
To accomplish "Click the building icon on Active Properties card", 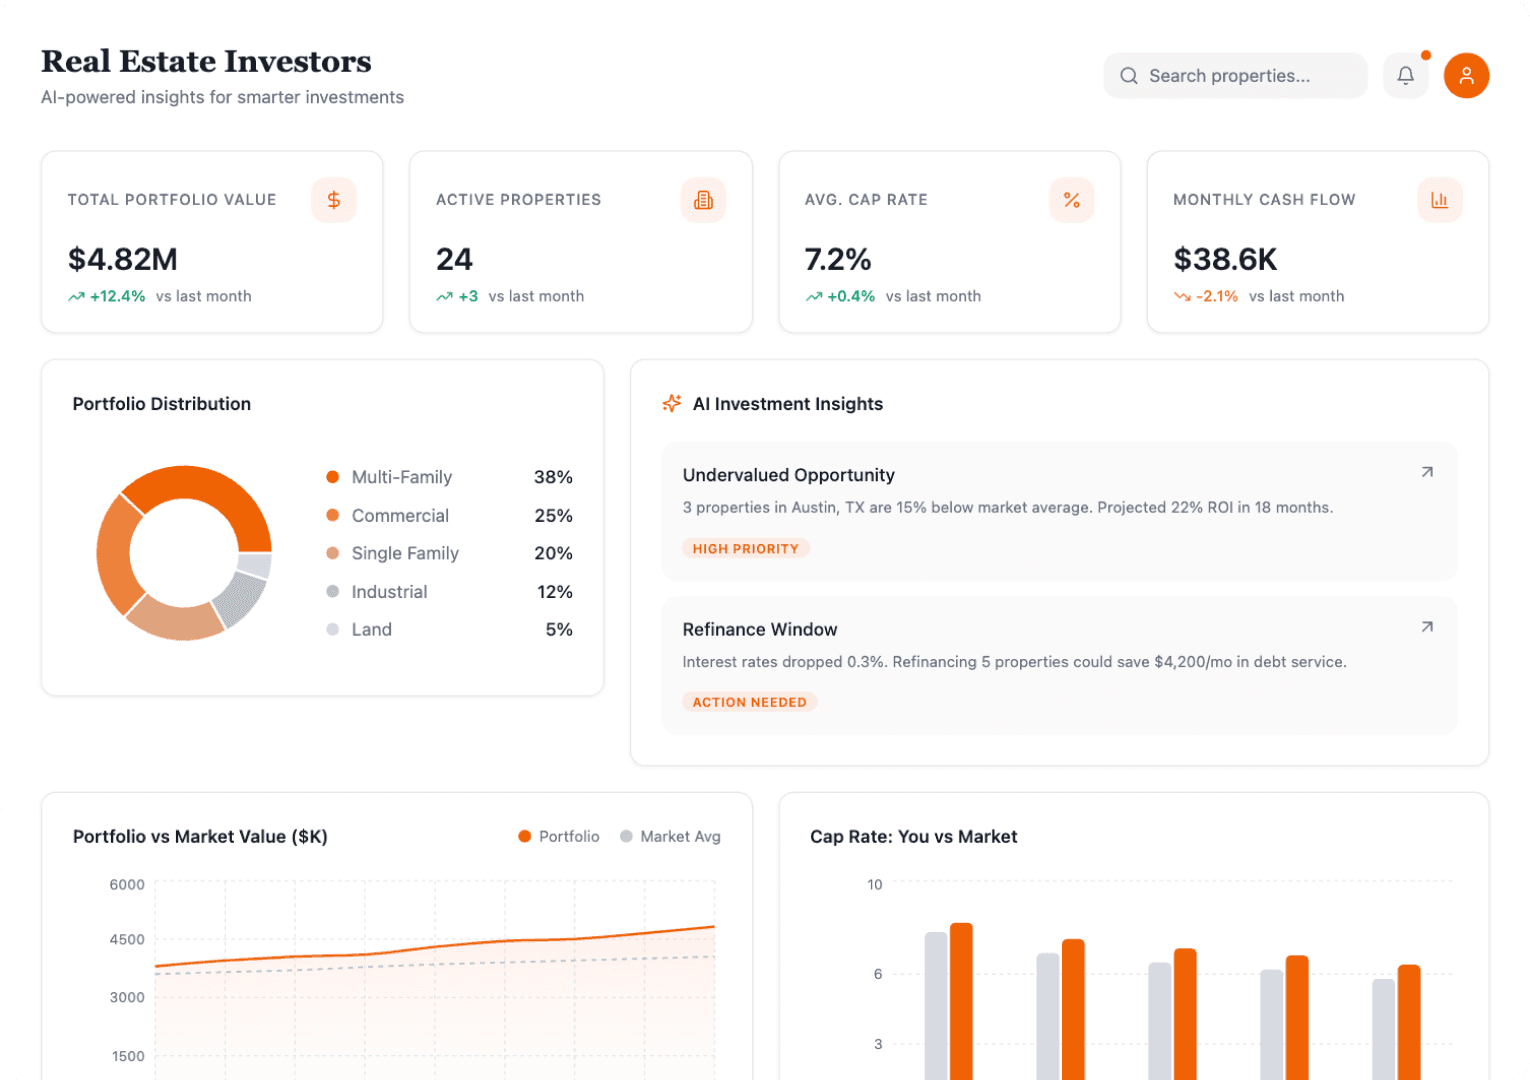I will 703,200.
